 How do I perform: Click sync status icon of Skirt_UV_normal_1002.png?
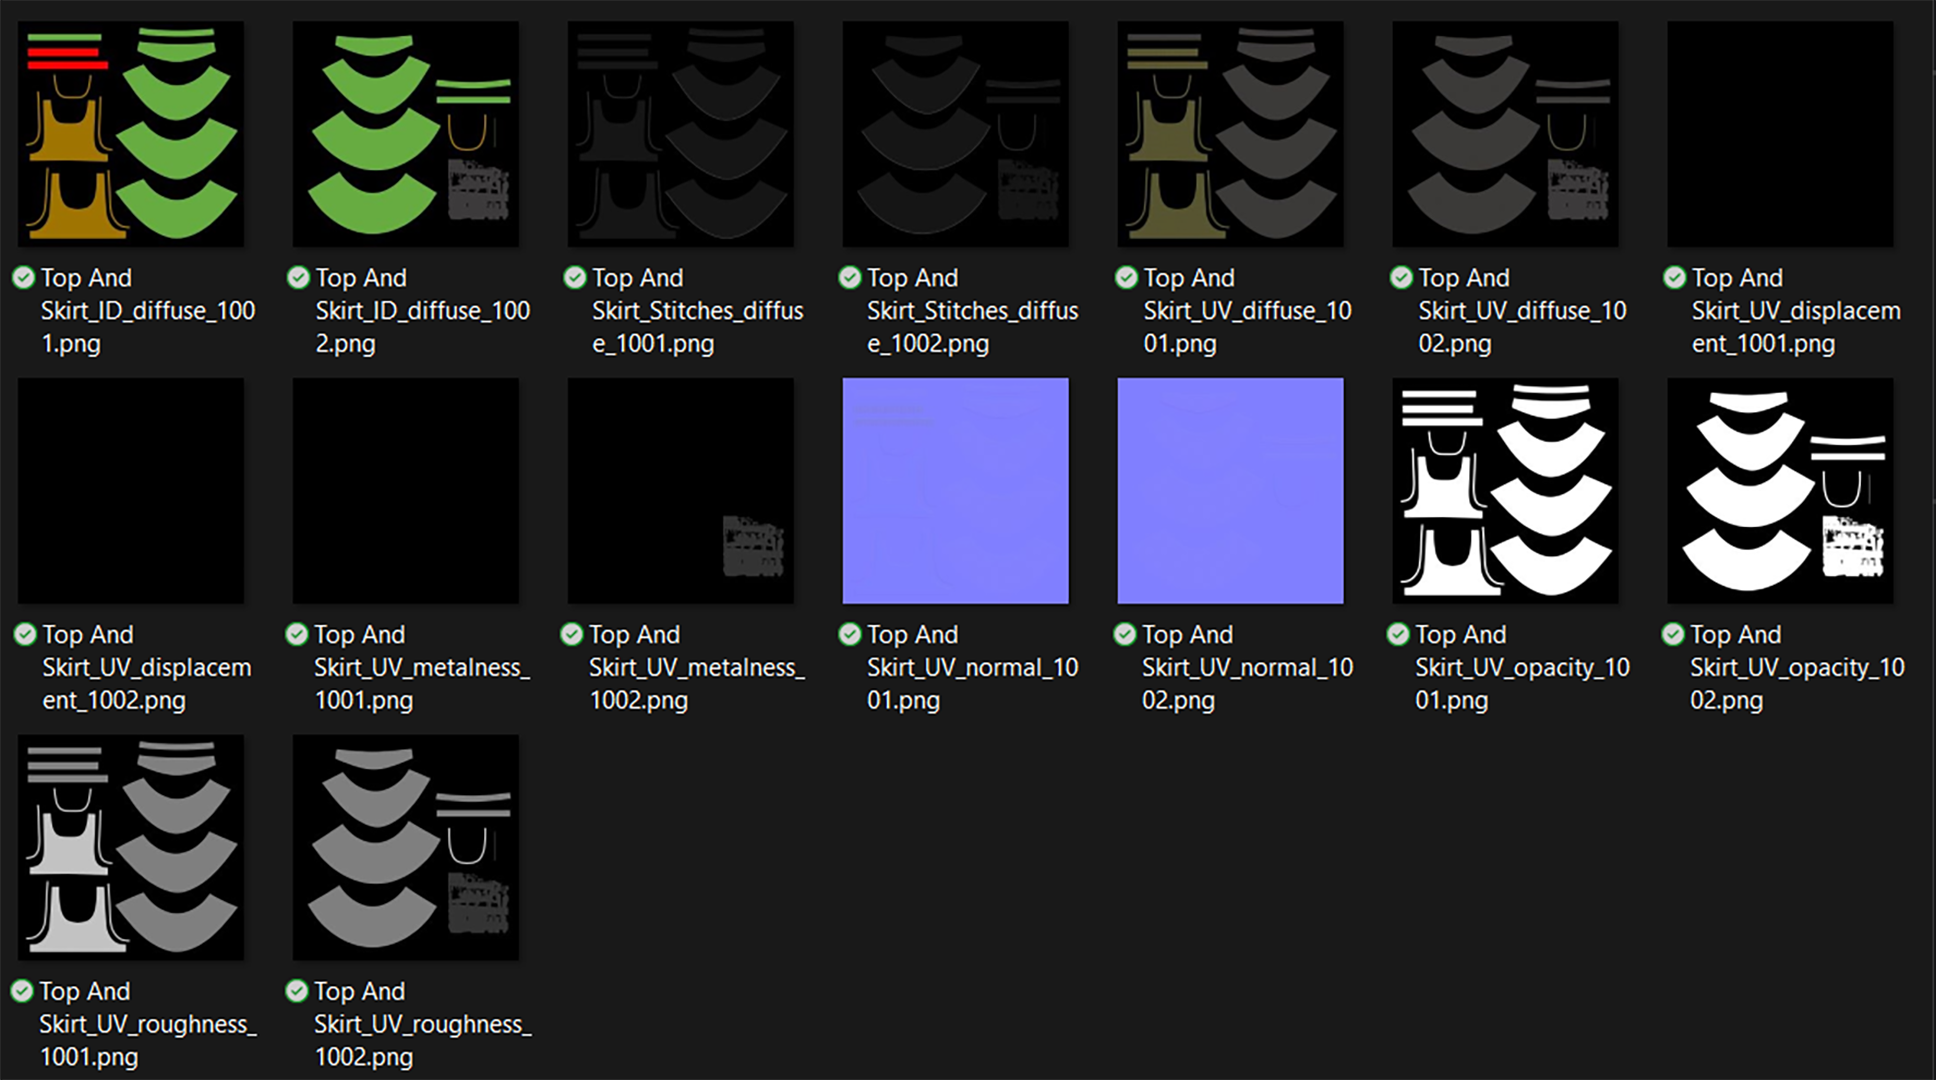(1125, 634)
